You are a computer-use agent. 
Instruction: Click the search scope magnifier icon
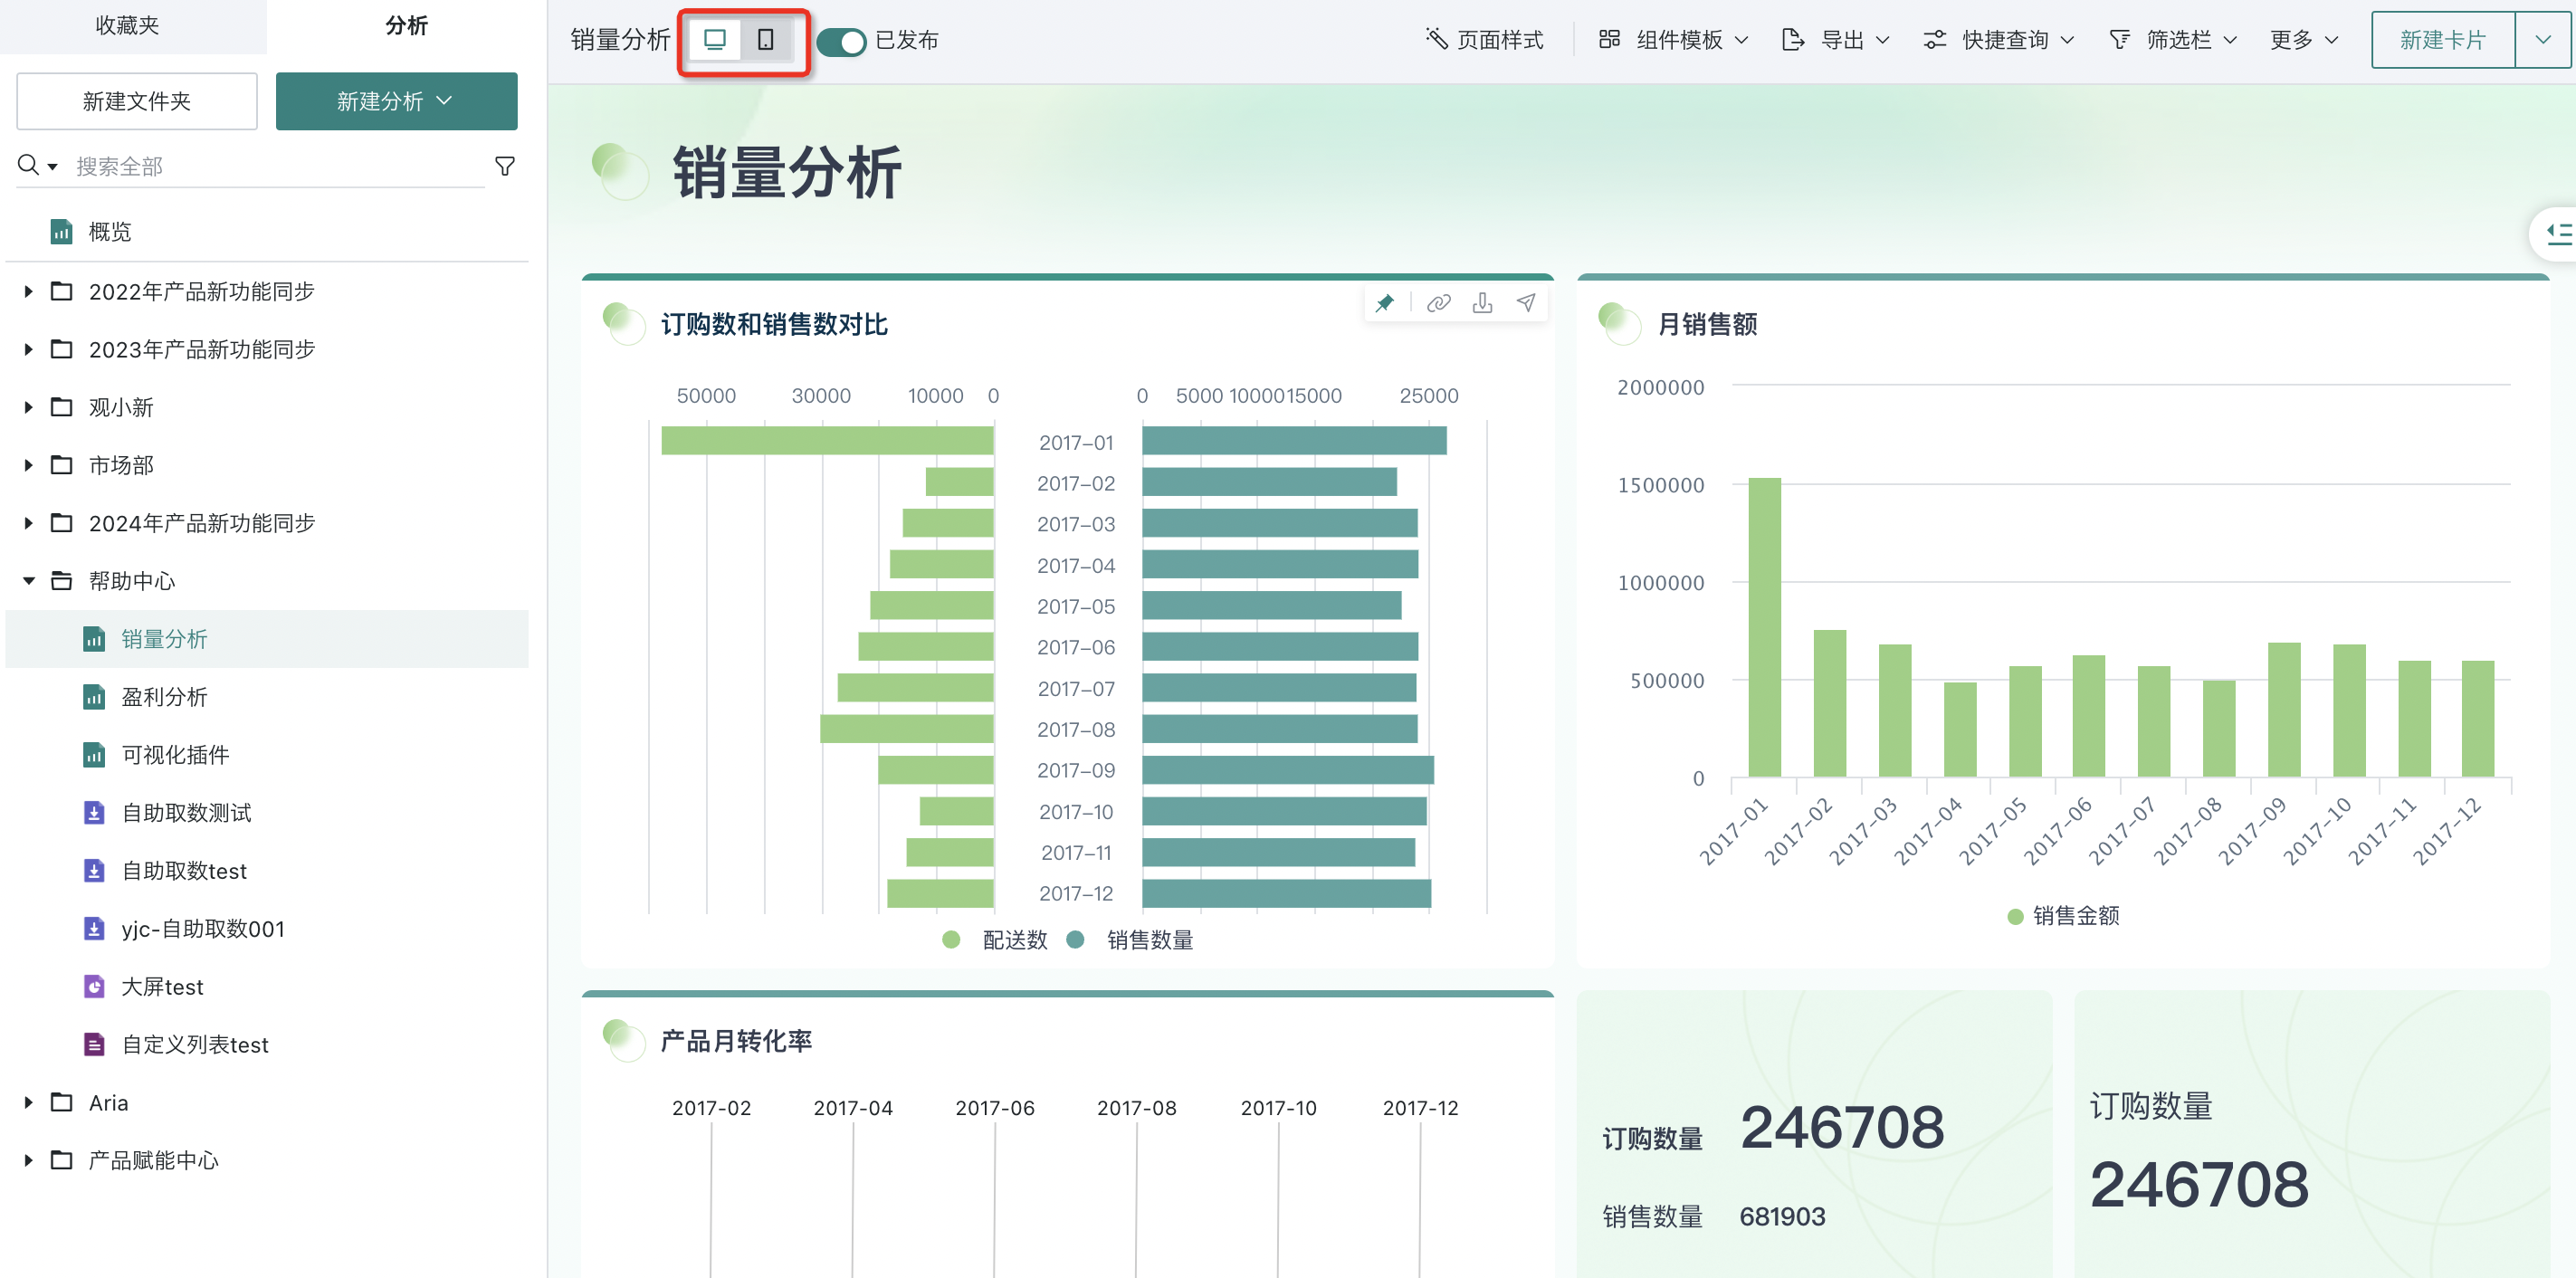(37, 165)
